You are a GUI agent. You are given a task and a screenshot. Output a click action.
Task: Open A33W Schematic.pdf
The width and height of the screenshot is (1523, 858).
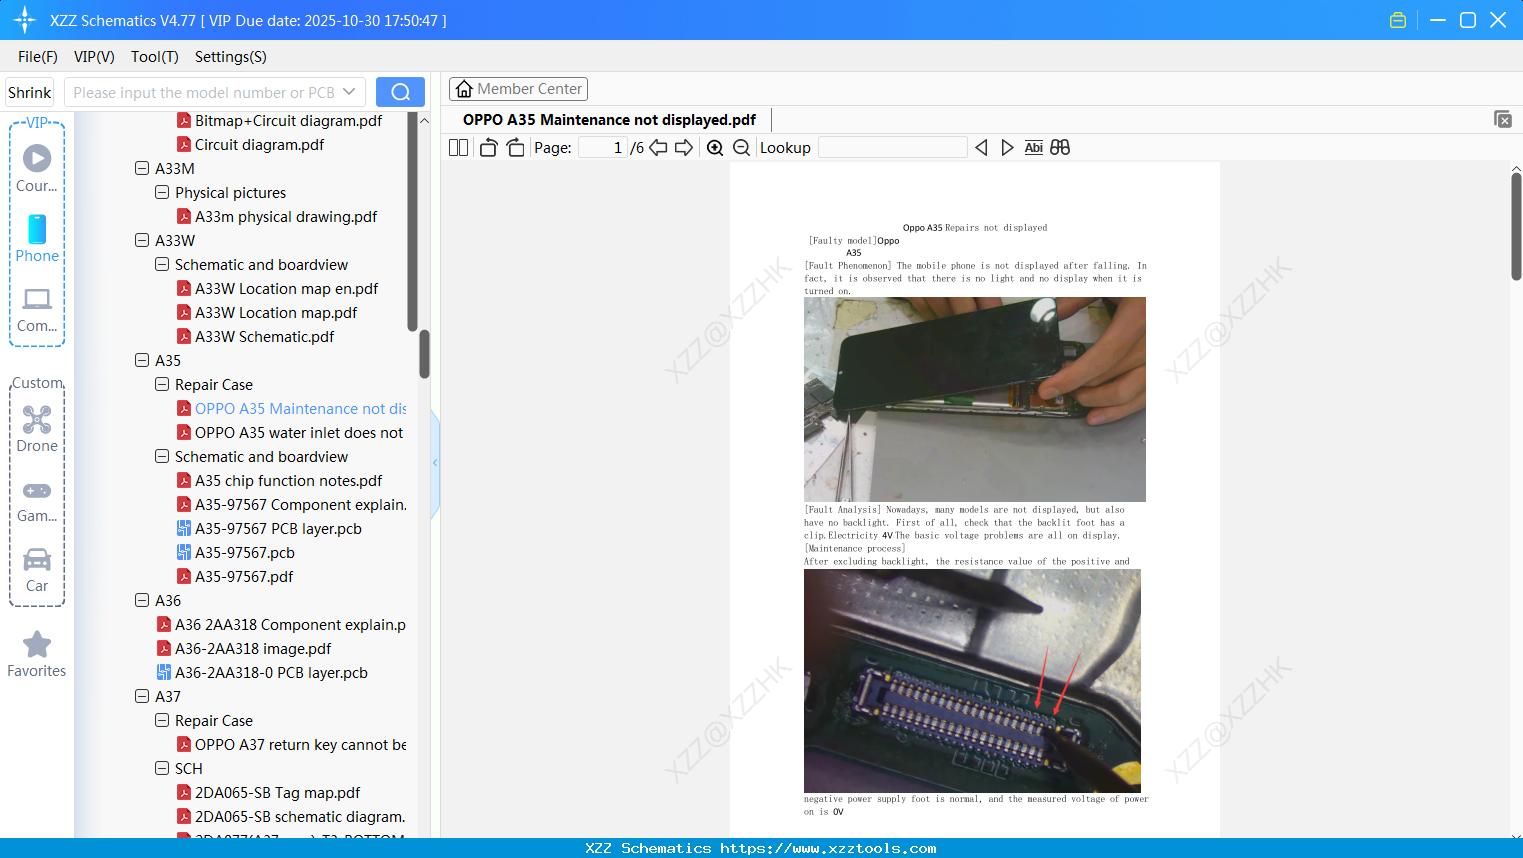pyautogui.click(x=264, y=337)
